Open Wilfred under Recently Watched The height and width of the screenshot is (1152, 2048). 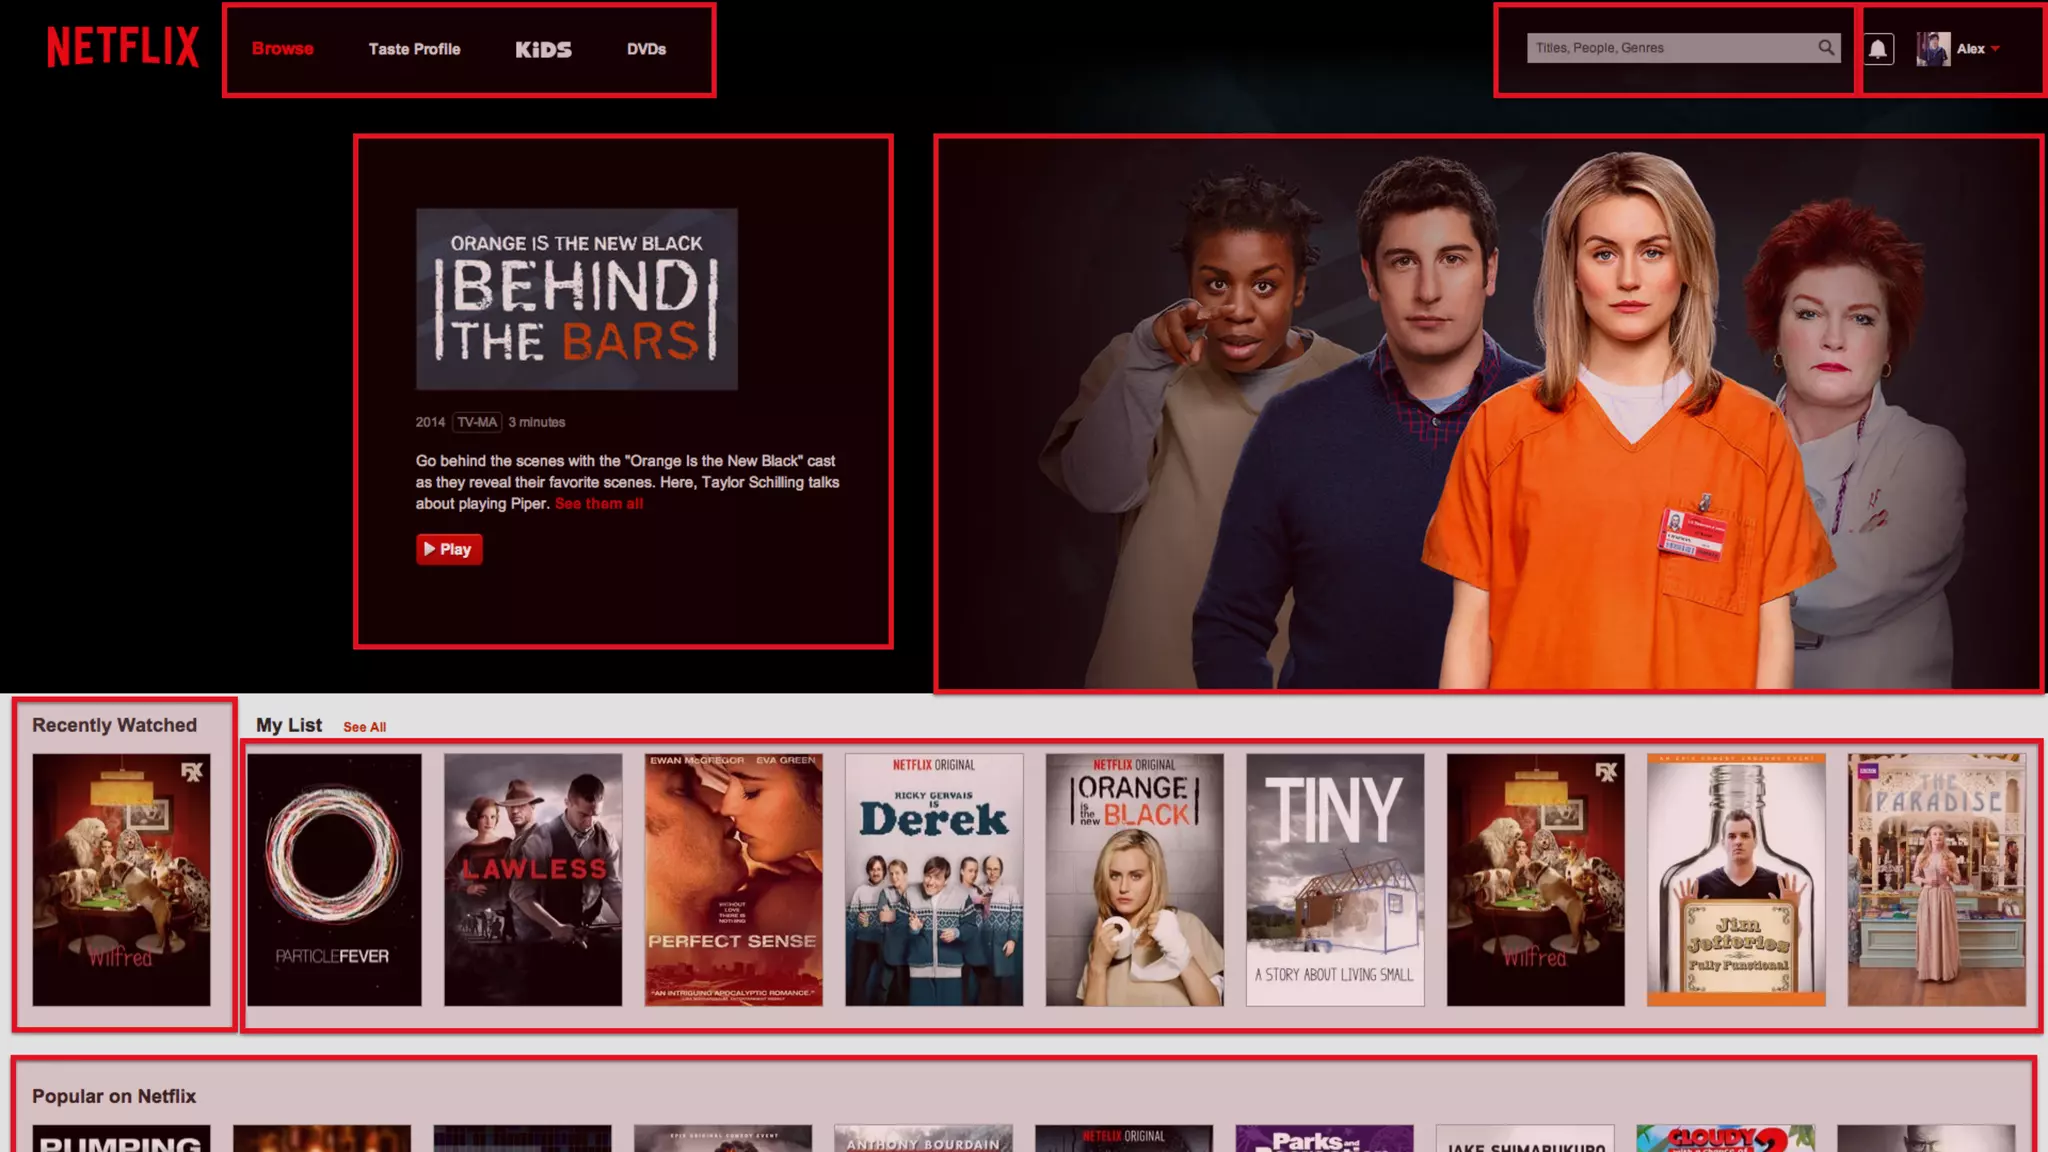pyautogui.click(x=121, y=879)
